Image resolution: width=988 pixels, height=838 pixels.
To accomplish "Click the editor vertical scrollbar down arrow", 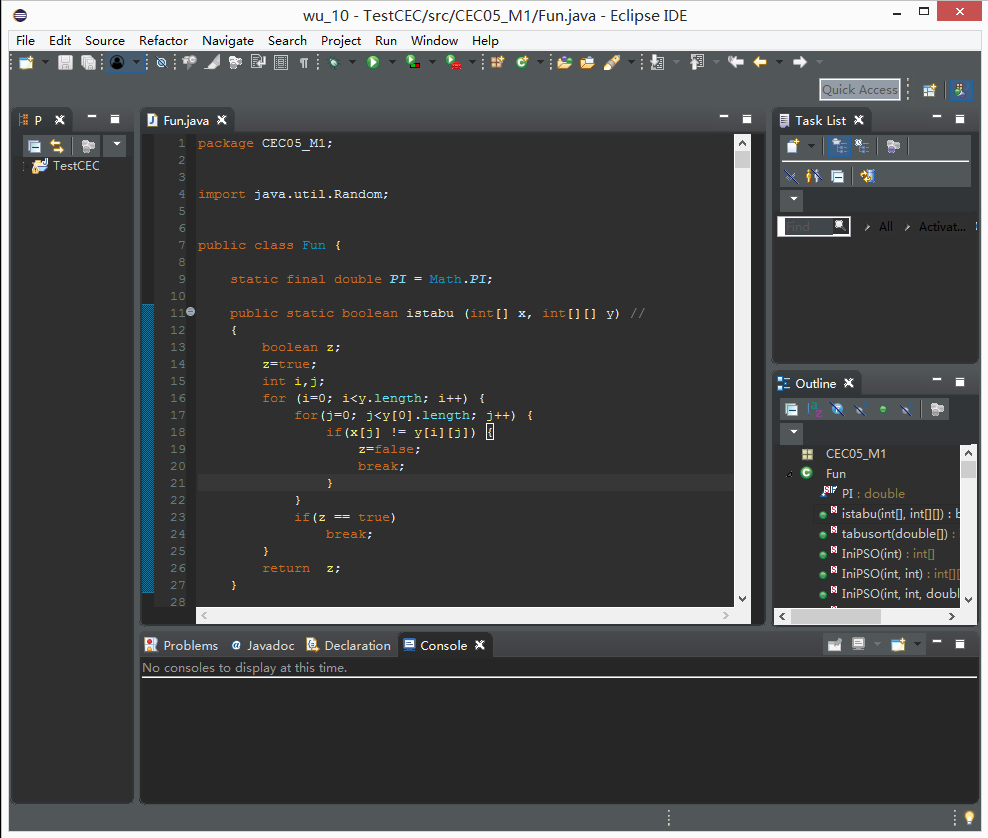I will coord(742,599).
